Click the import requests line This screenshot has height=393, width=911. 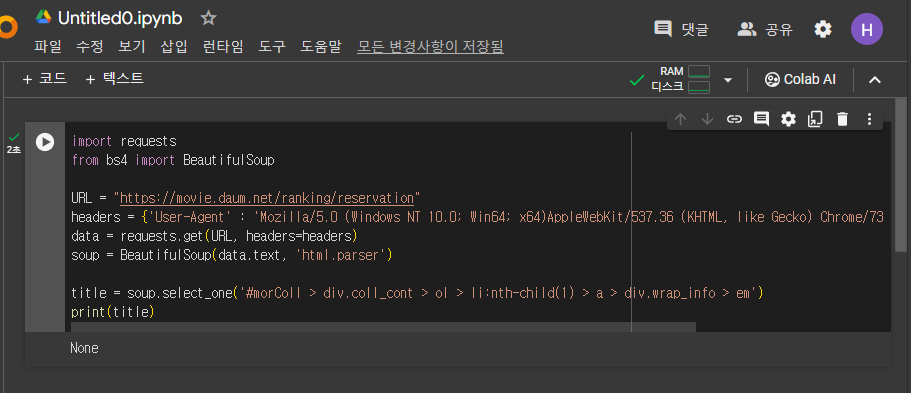[124, 141]
